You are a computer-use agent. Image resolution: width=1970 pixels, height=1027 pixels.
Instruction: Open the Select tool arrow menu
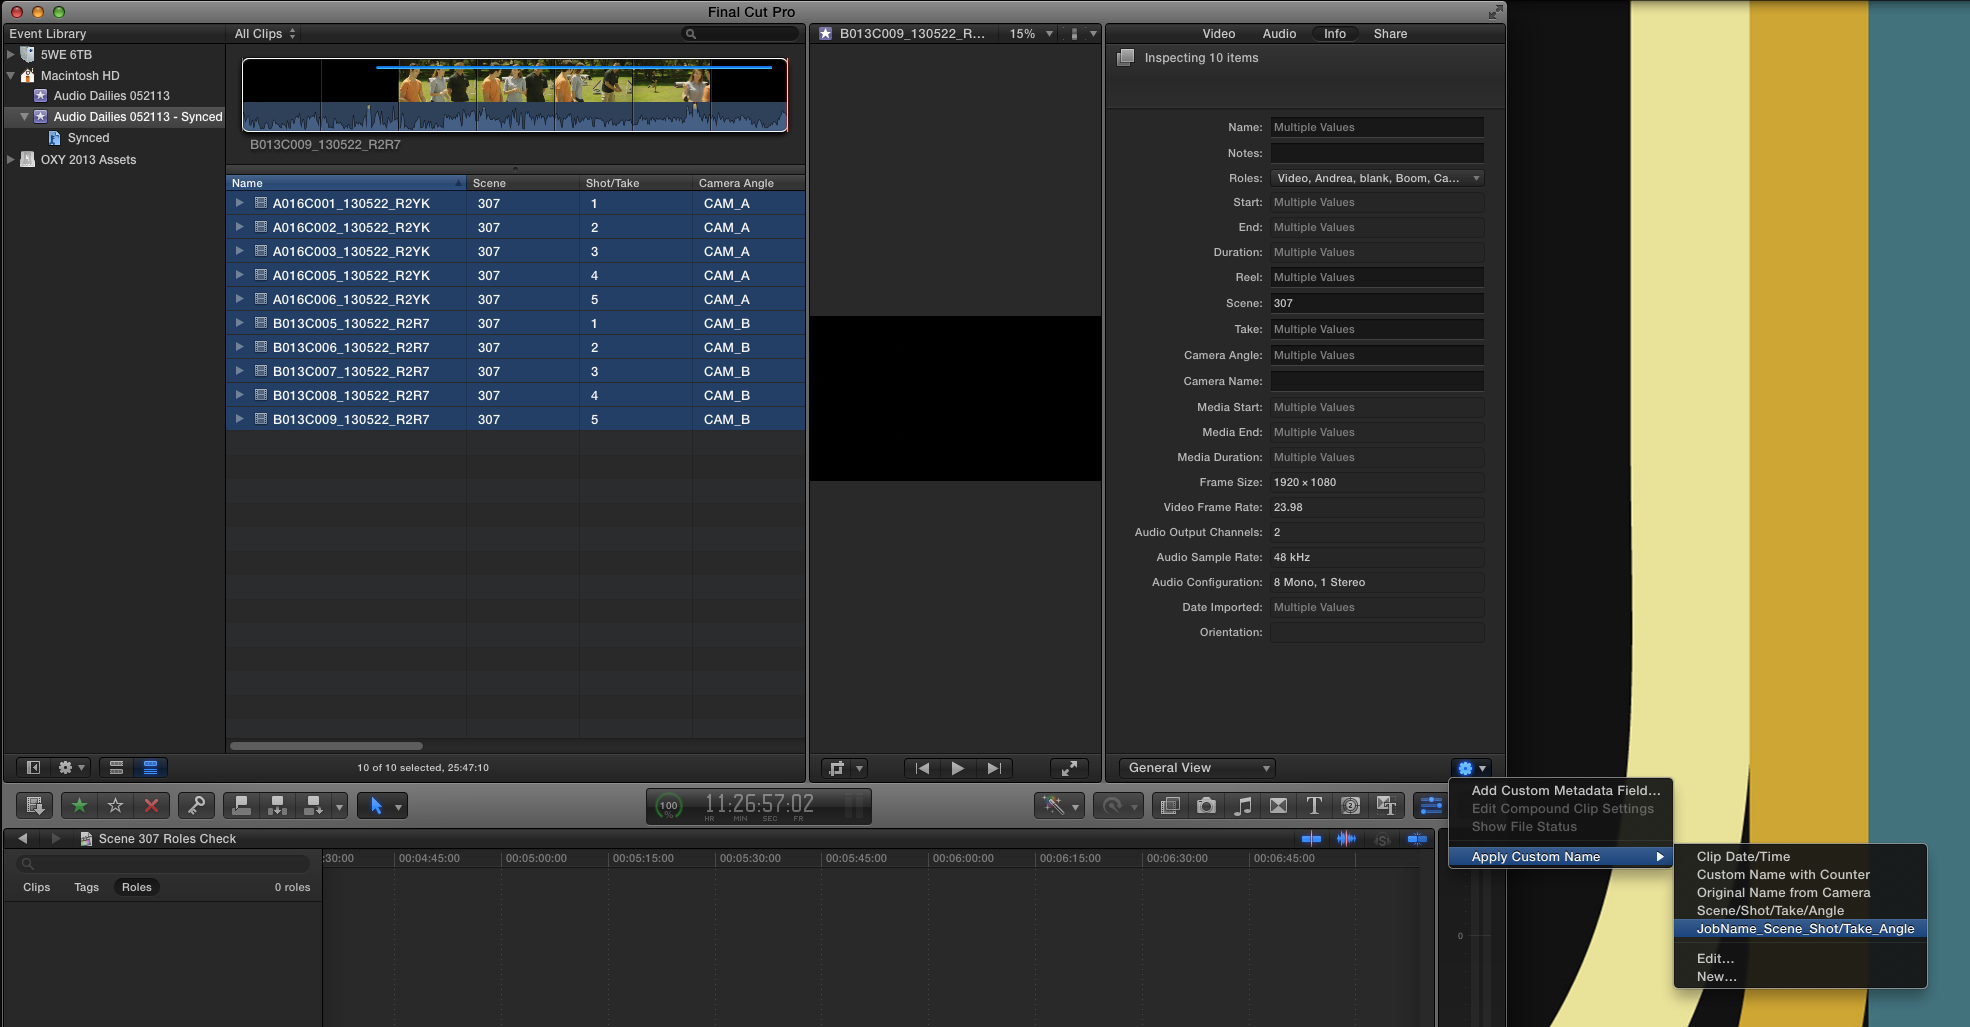click(x=382, y=805)
